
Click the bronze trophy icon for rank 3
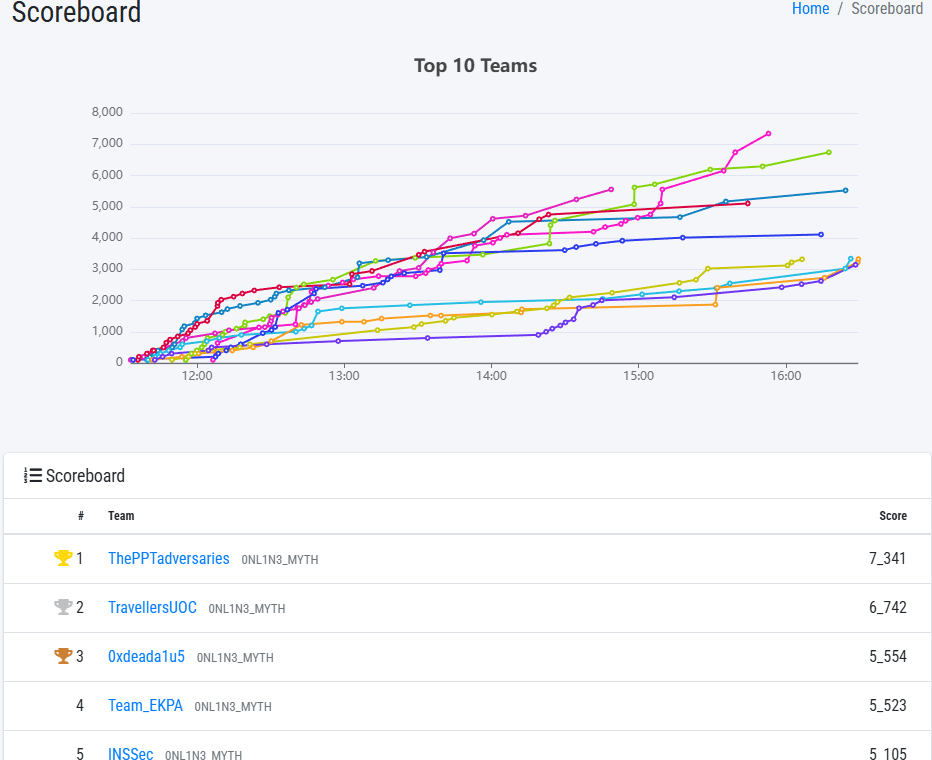pyautogui.click(x=63, y=656)
